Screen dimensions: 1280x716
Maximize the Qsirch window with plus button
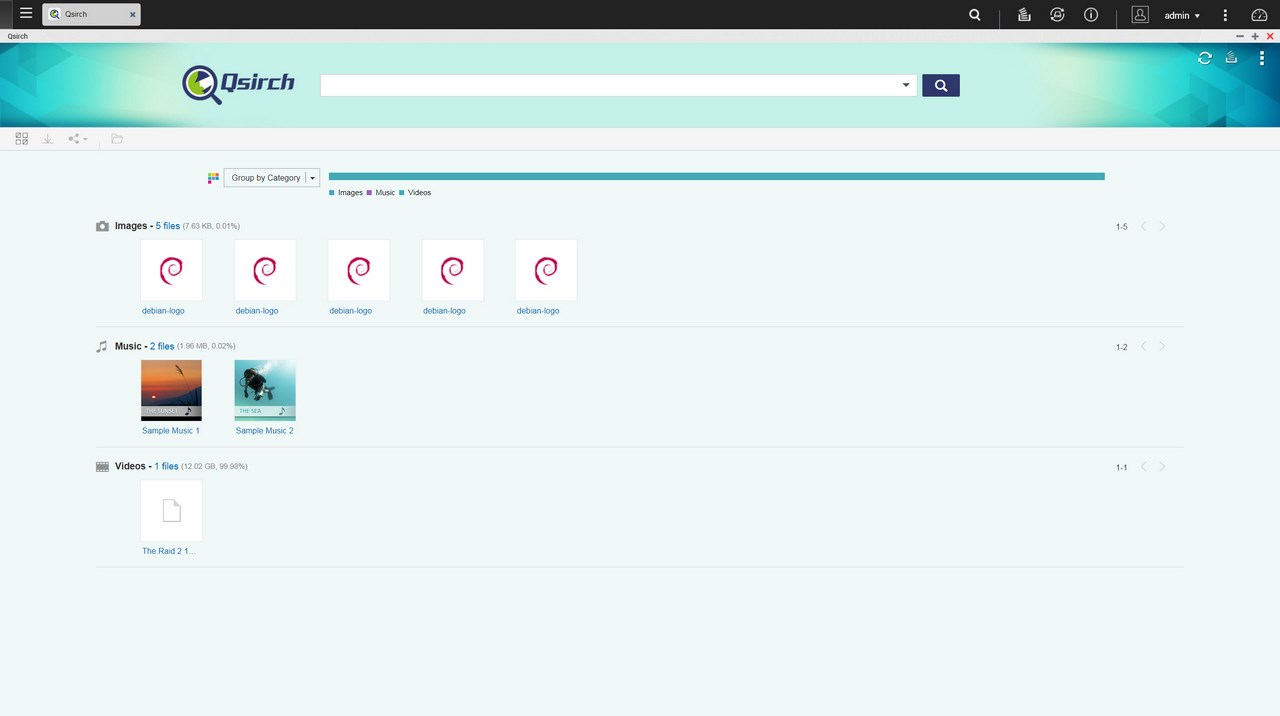1255,36
